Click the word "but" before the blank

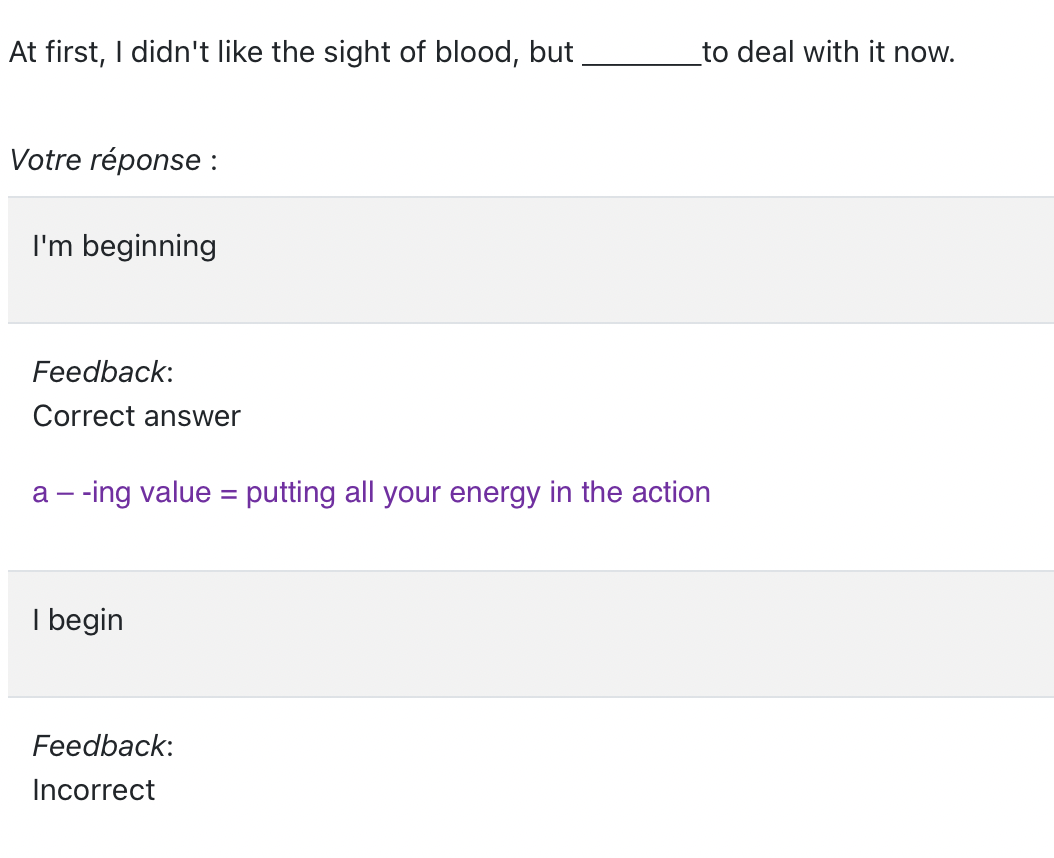pyautogui.click(x=551, y=52)
